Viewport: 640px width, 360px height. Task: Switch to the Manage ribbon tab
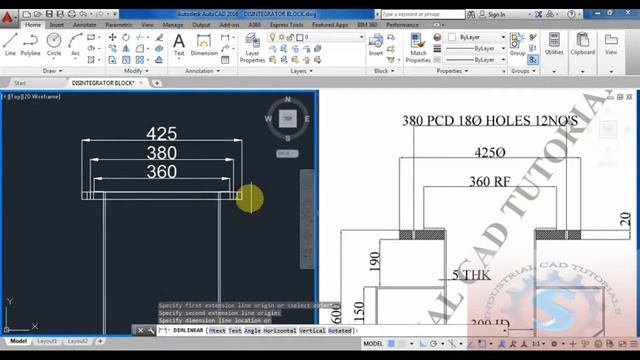click(173, 25)
